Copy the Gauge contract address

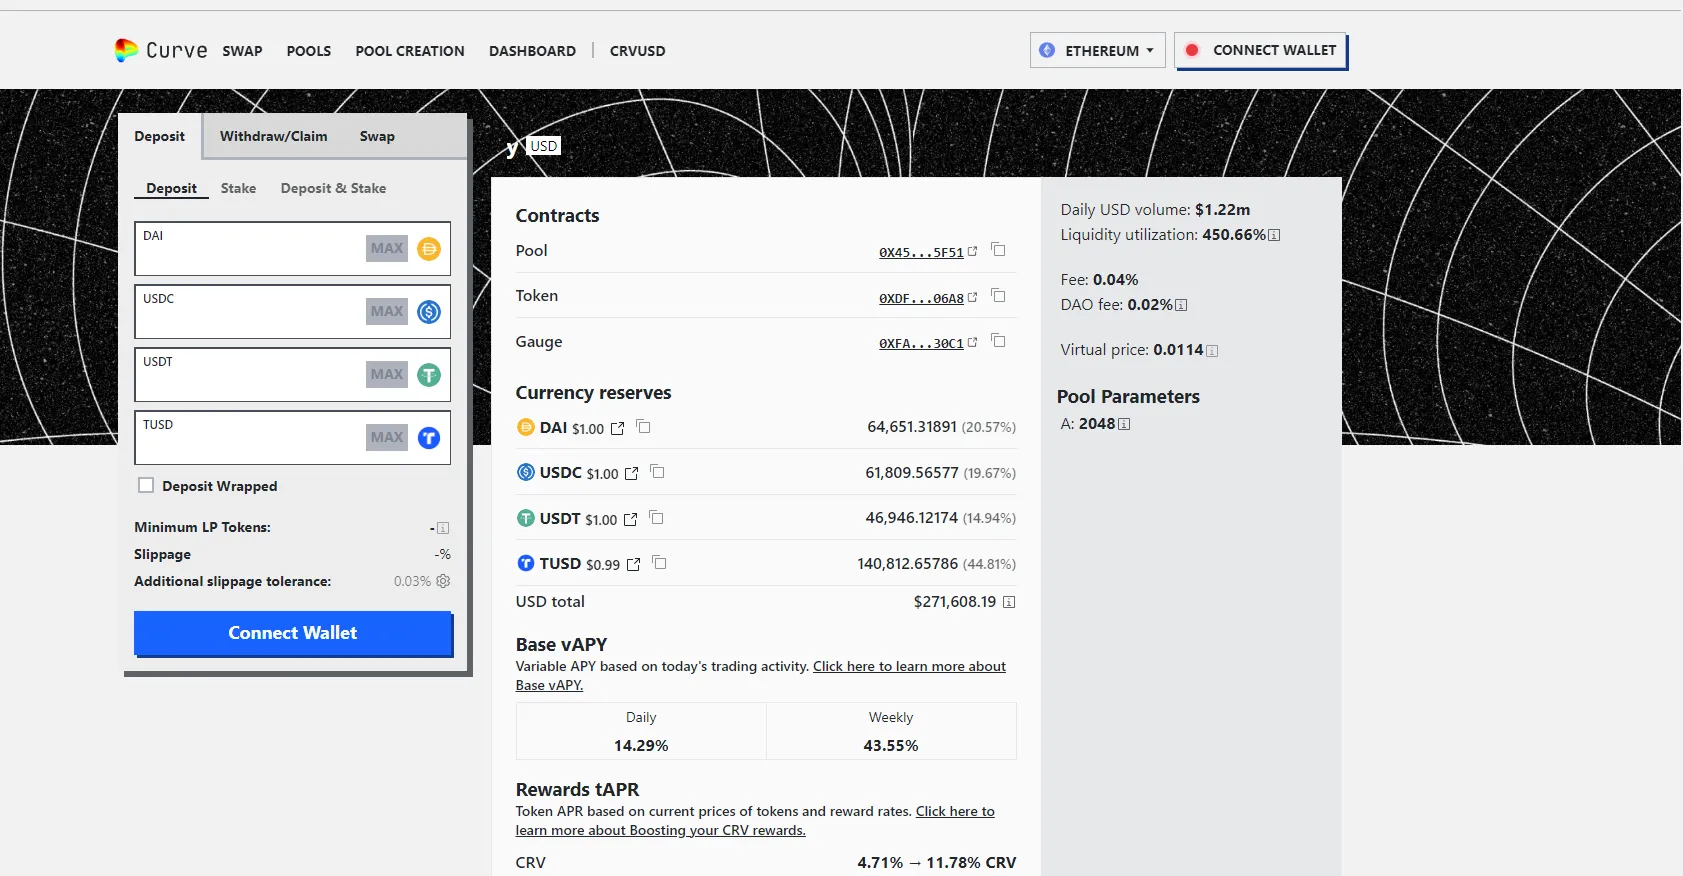tap(998, 341)
